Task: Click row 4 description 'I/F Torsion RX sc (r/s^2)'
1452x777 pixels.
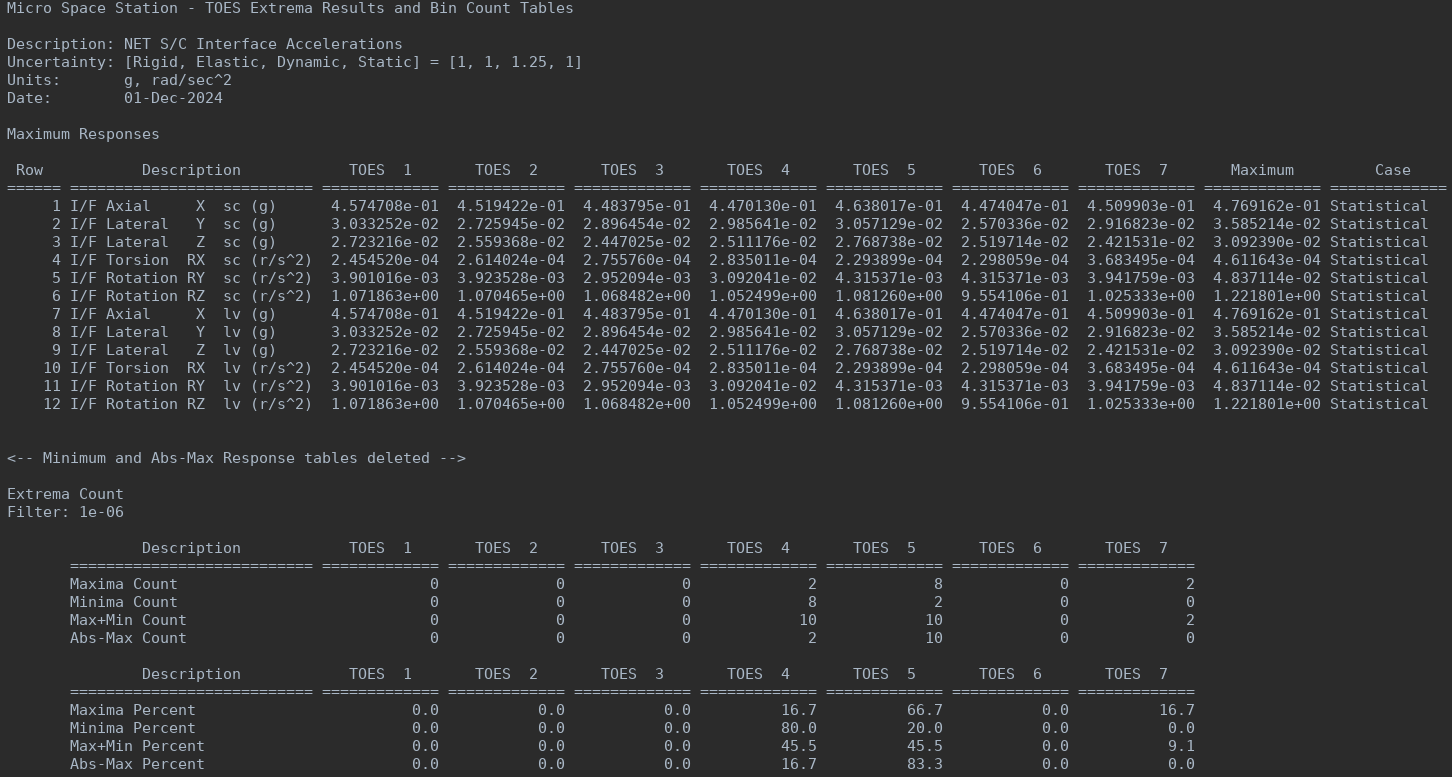Action: (191, 260)
